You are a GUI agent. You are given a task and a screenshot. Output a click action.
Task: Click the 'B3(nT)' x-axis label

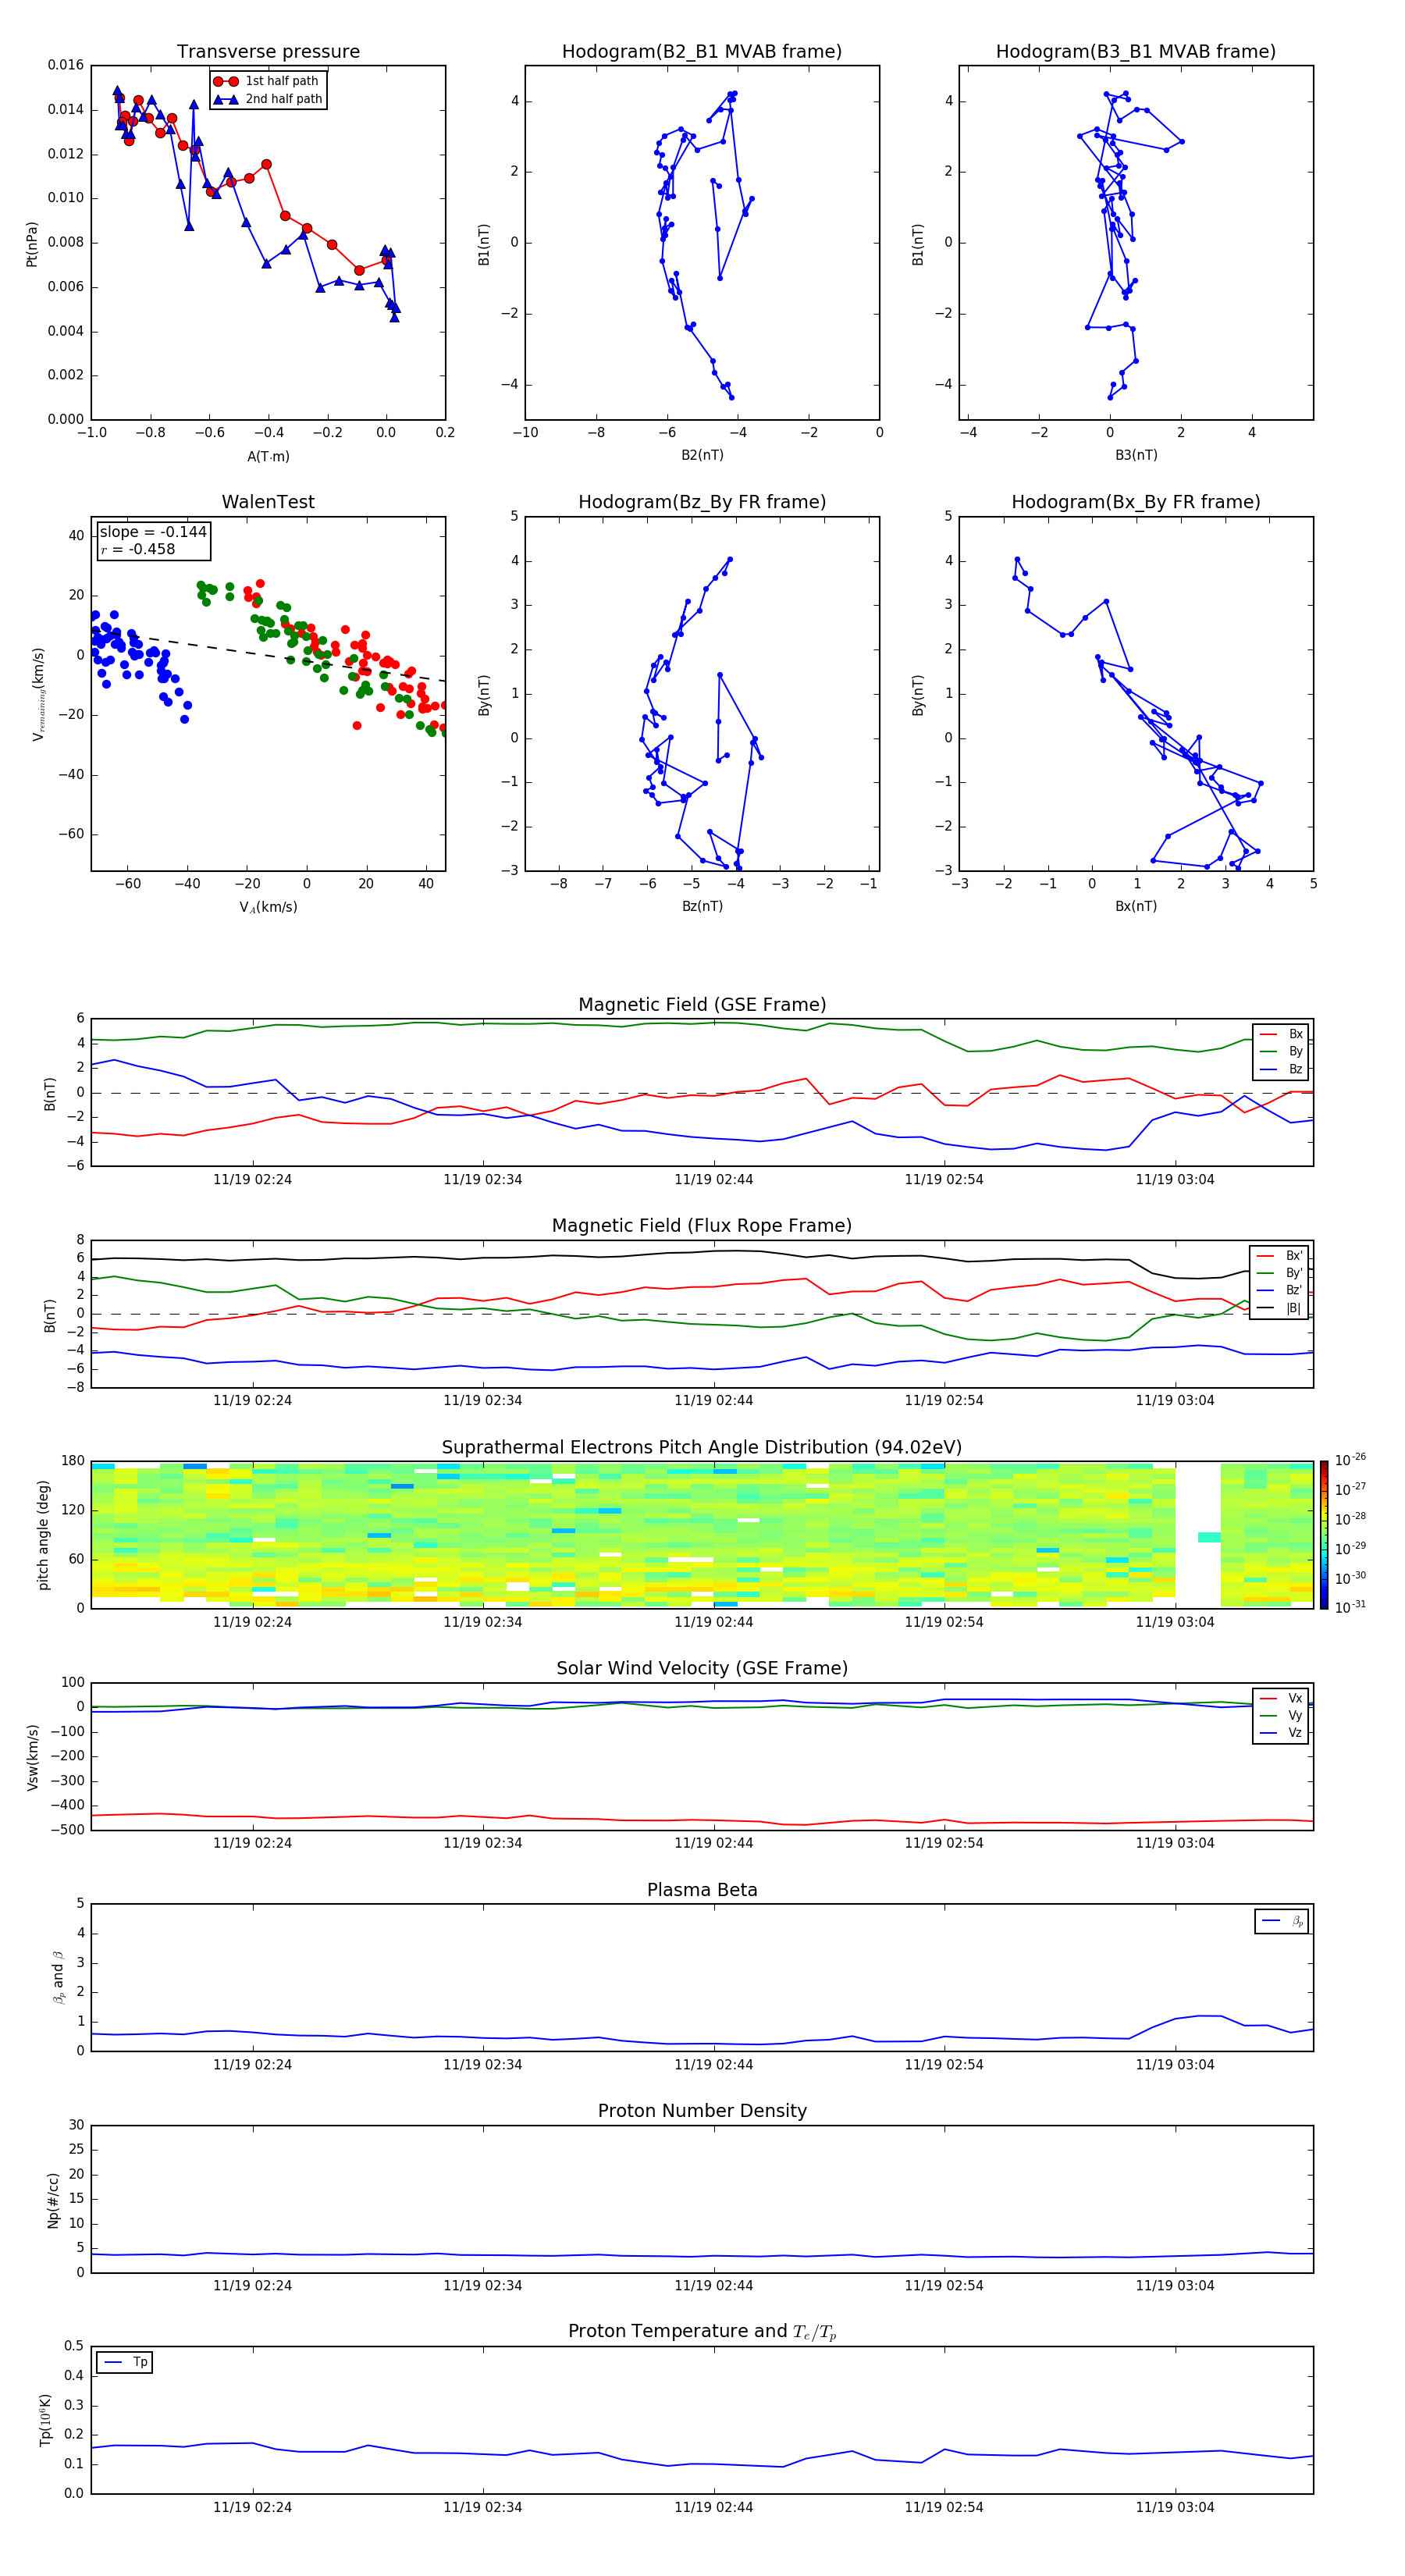[1136, 455]
